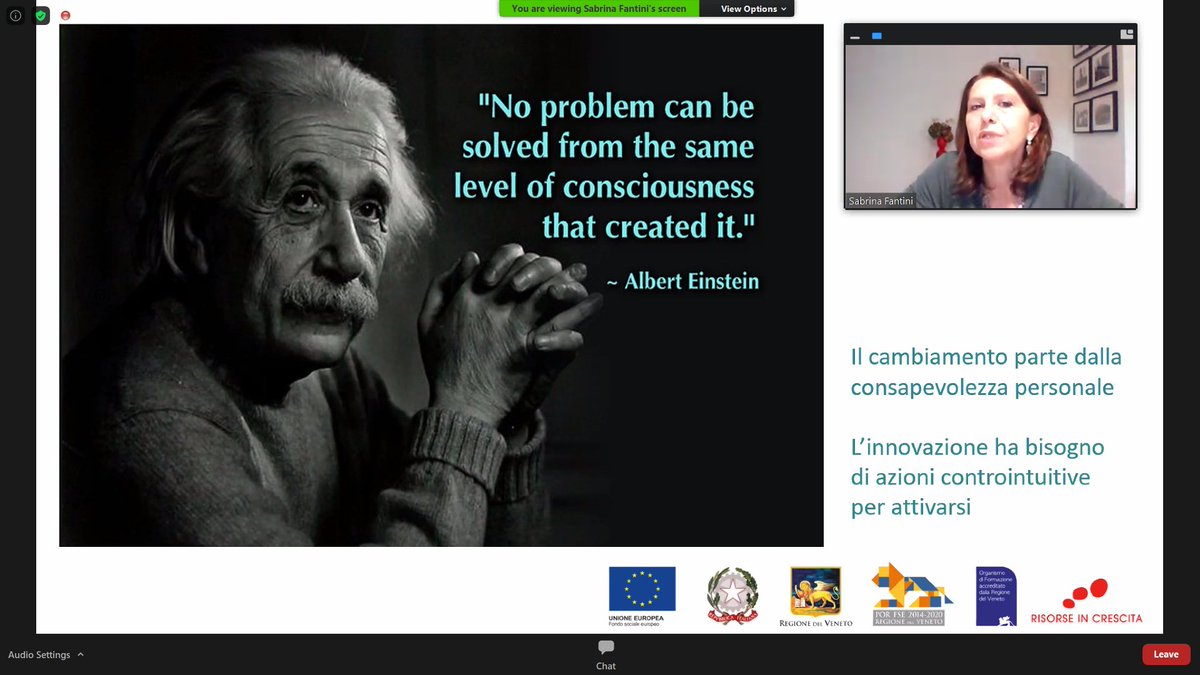
Task: Select Sabrina Fantini's video thumbnail
Action: (x=990, y=127)
